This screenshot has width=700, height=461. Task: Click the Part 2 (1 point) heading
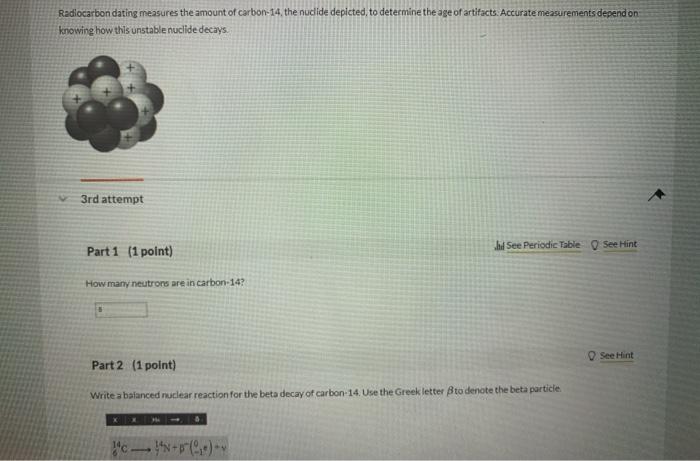[x=134, y=365]
